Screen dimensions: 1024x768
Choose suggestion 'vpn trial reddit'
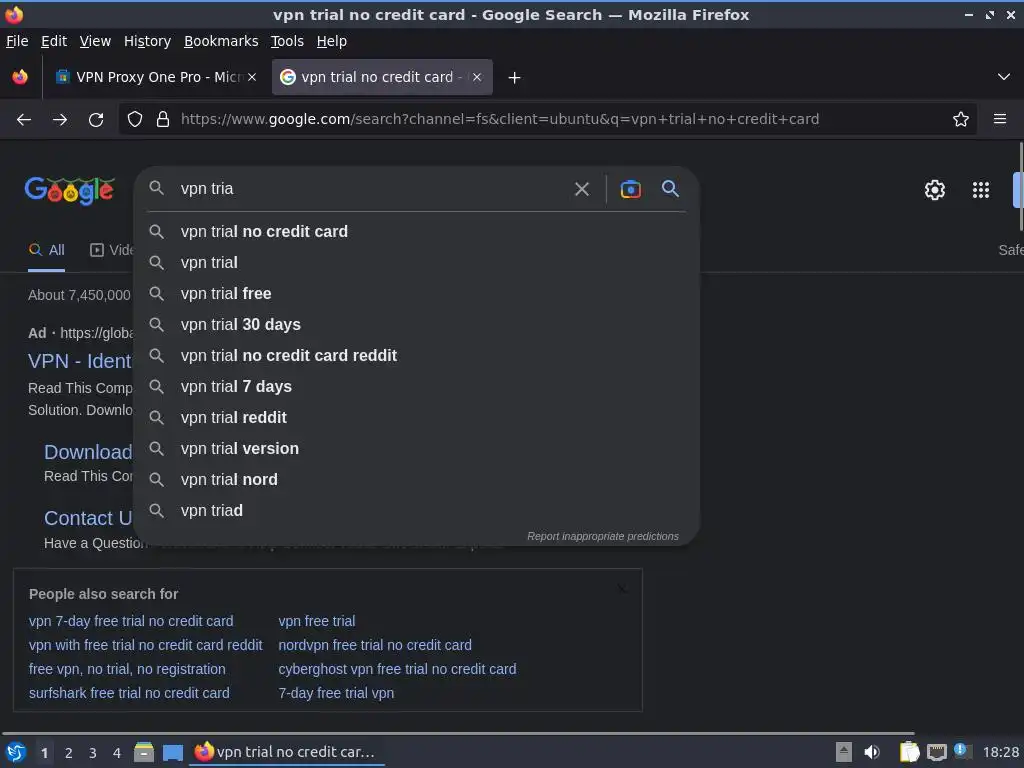pos(416,418)
